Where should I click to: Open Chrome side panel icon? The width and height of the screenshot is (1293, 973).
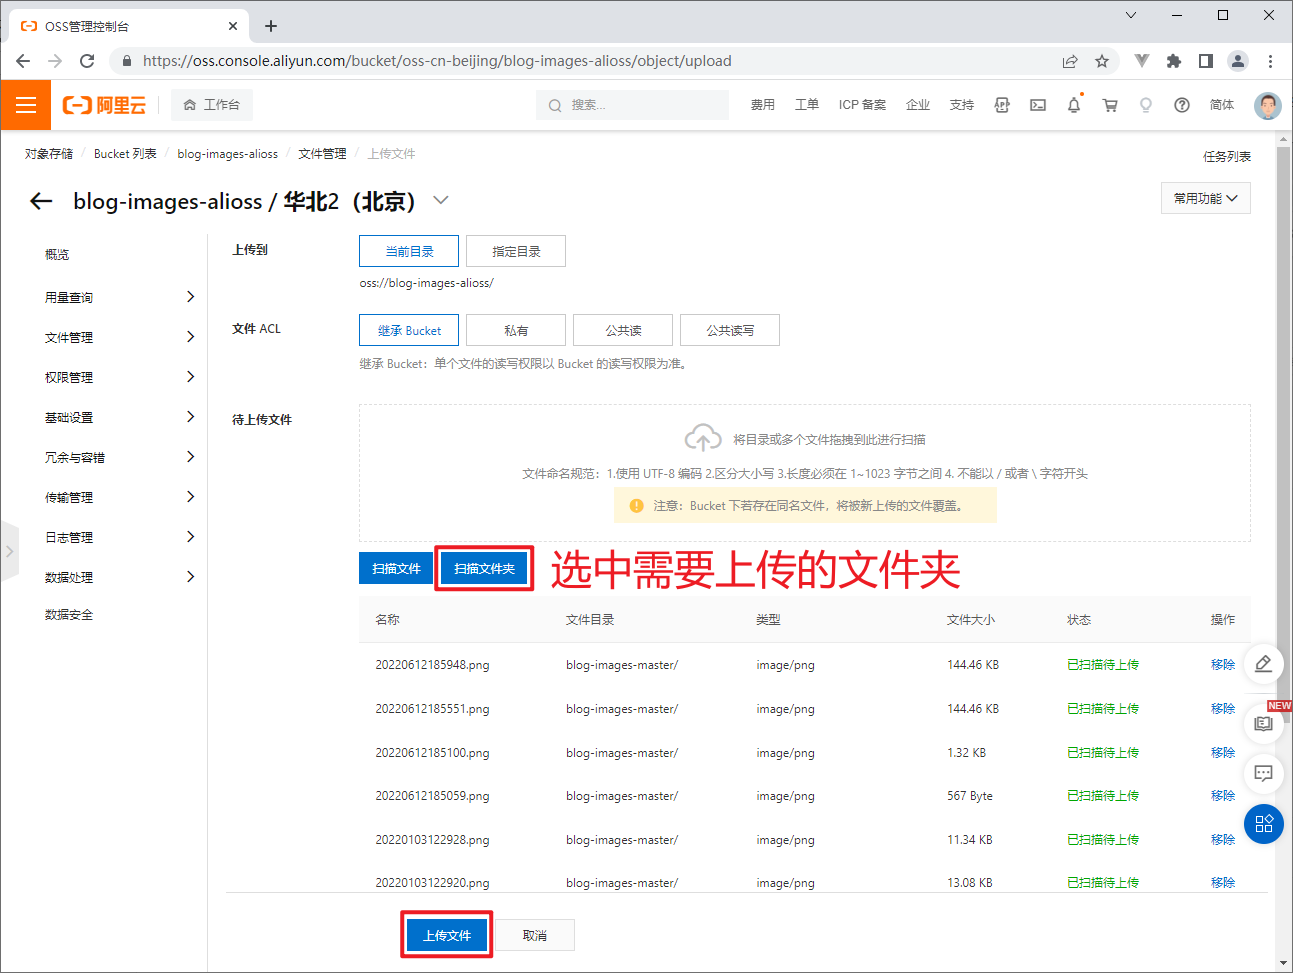tap(1206, 61)
